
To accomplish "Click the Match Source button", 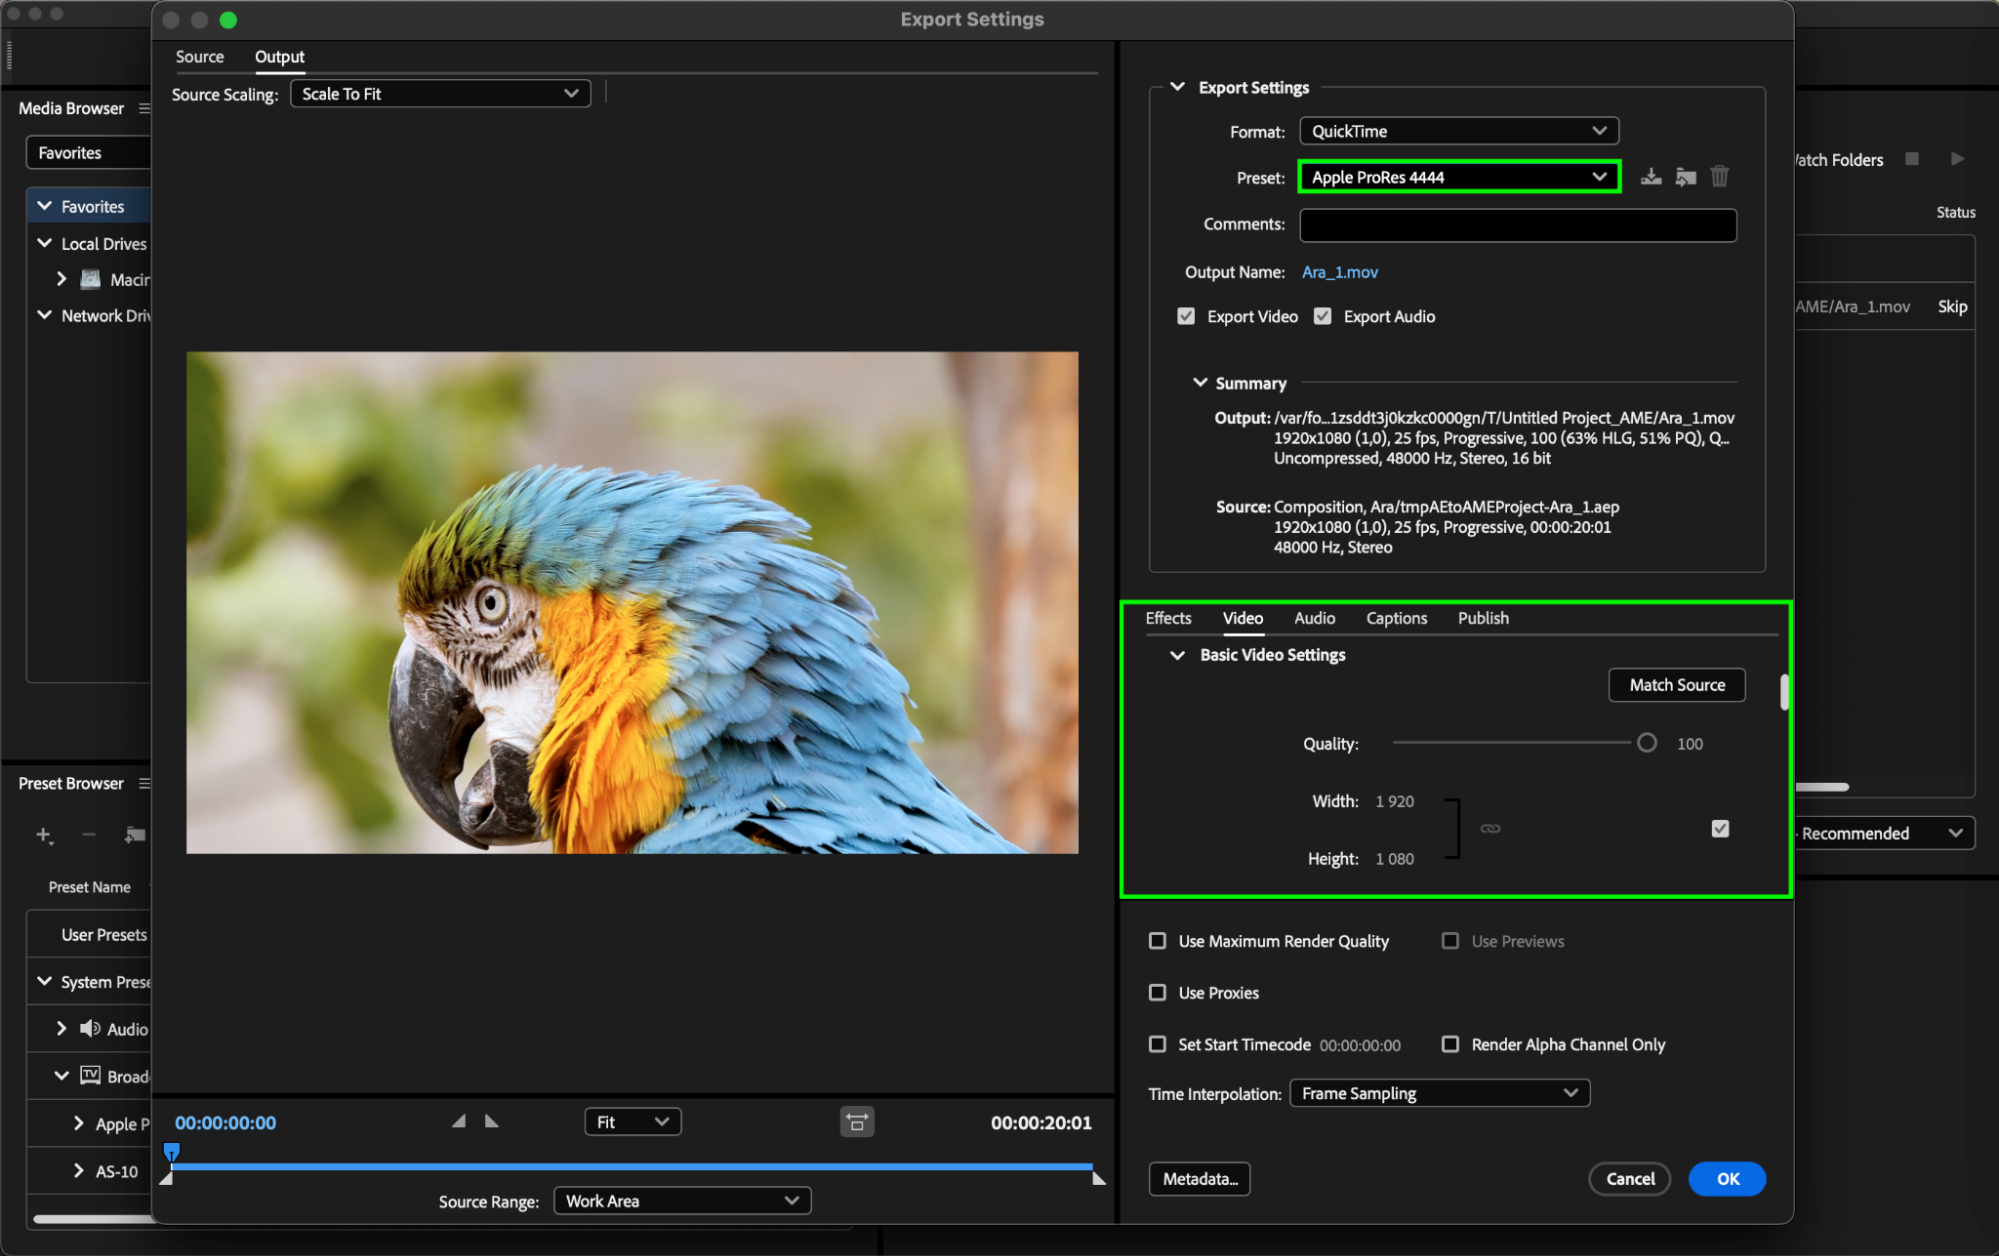I will coord(1676,685).
